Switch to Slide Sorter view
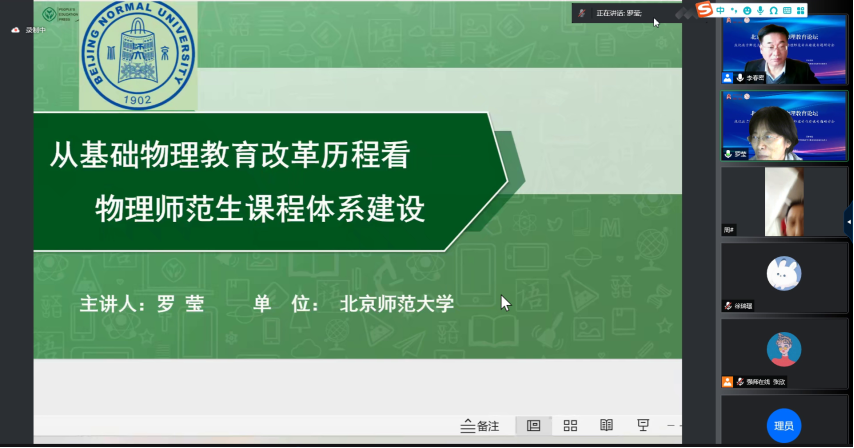Screen dimensions: 854x448 [570, 425]
